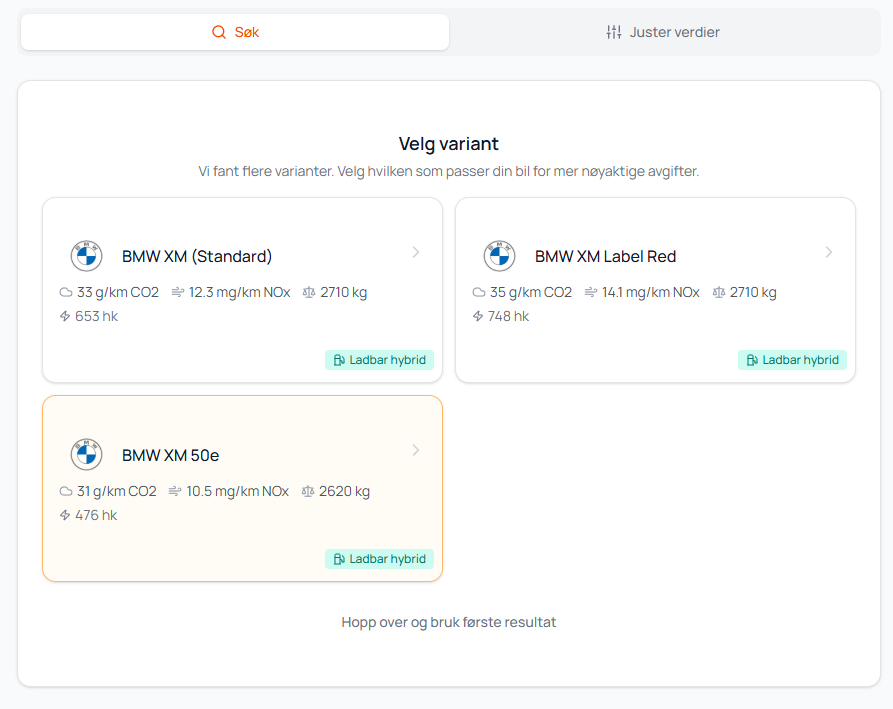The height and width of the screenshot is (709, 893).
Task: Click the NOx wind icon on XM Label Red
Action: (x=591, y=293)
